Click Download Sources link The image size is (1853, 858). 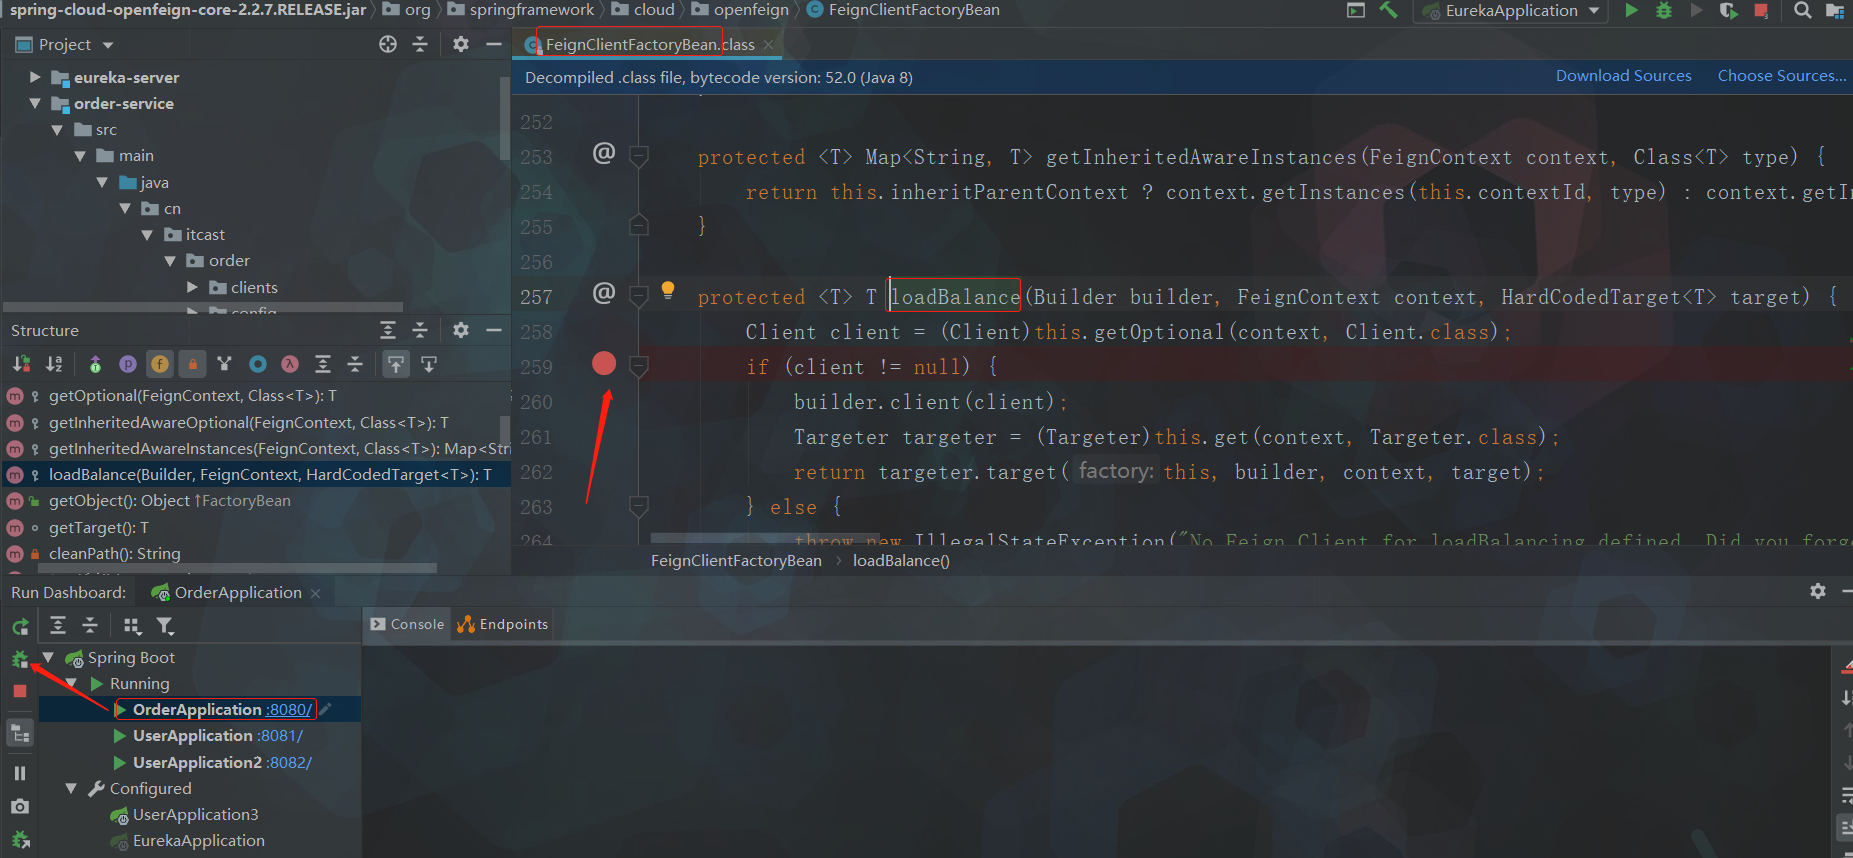tap(1623, 76)
